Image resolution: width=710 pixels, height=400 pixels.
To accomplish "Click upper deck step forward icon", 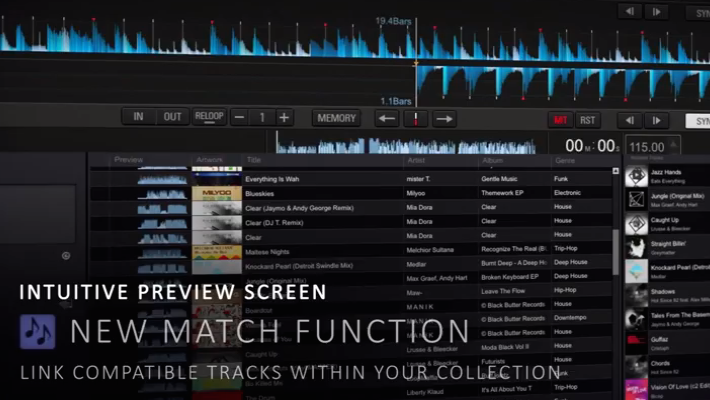I will 655,12.
